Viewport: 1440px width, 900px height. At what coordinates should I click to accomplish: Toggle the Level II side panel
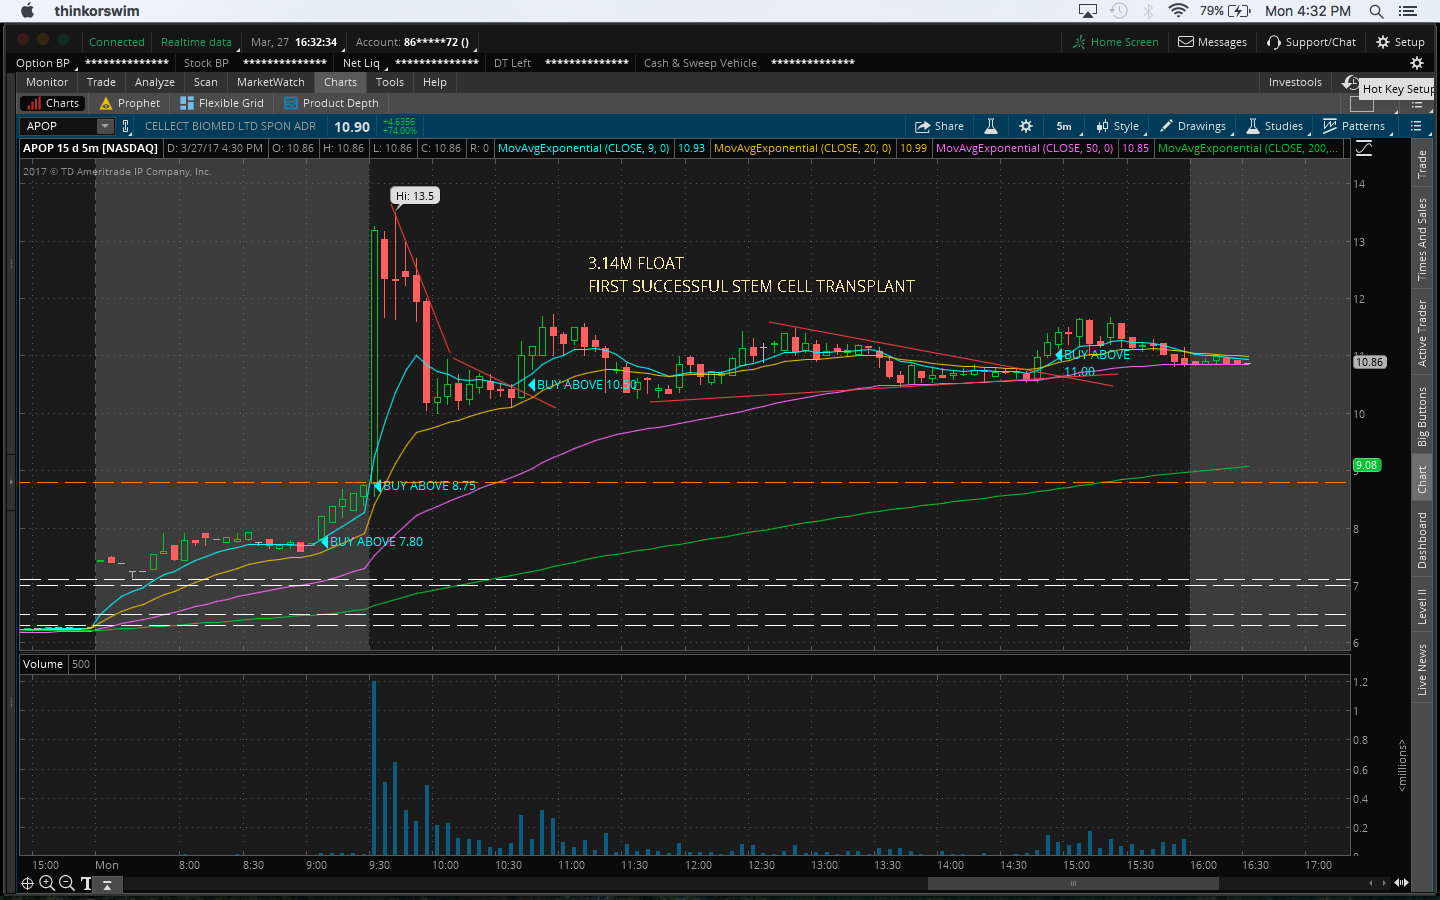tap(1422, 606)
